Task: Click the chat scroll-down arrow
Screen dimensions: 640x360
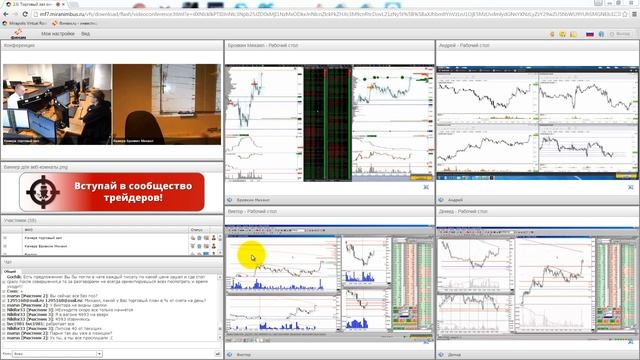Action: [x=220, y=338]
